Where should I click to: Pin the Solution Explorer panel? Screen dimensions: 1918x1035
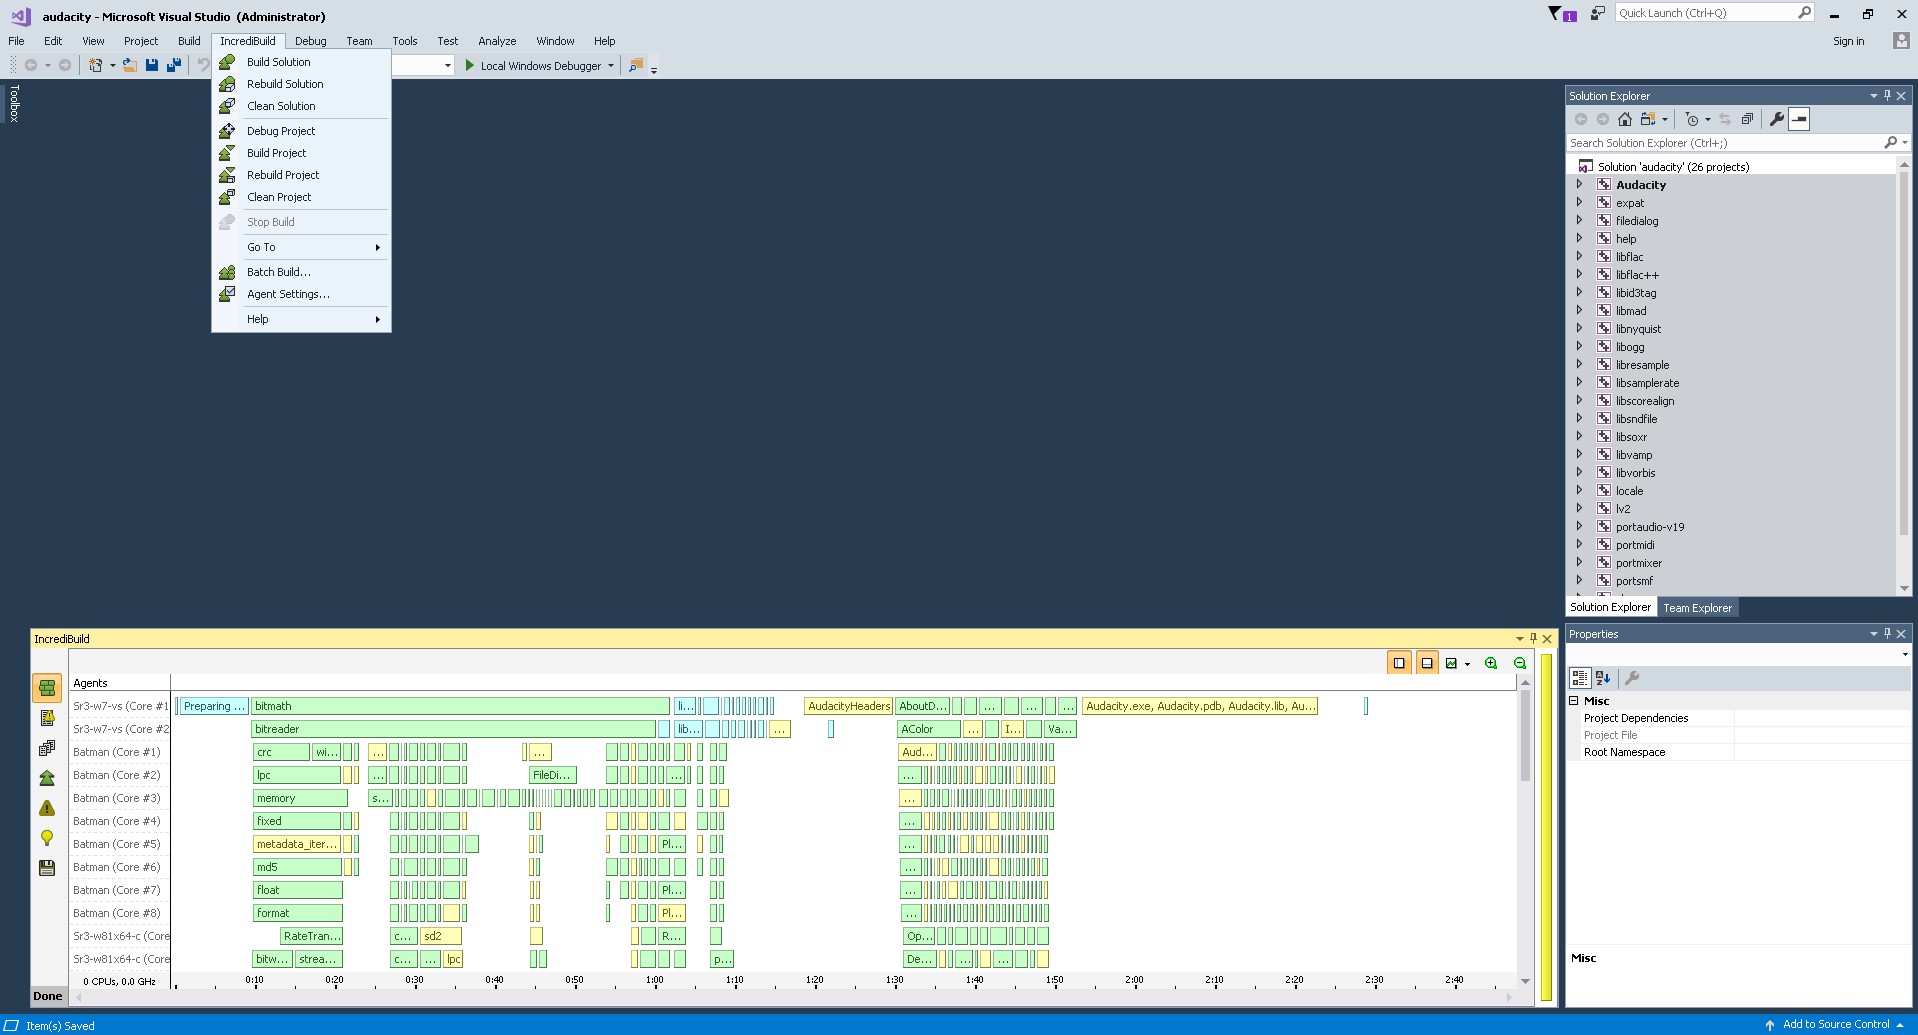(1887, 96)
